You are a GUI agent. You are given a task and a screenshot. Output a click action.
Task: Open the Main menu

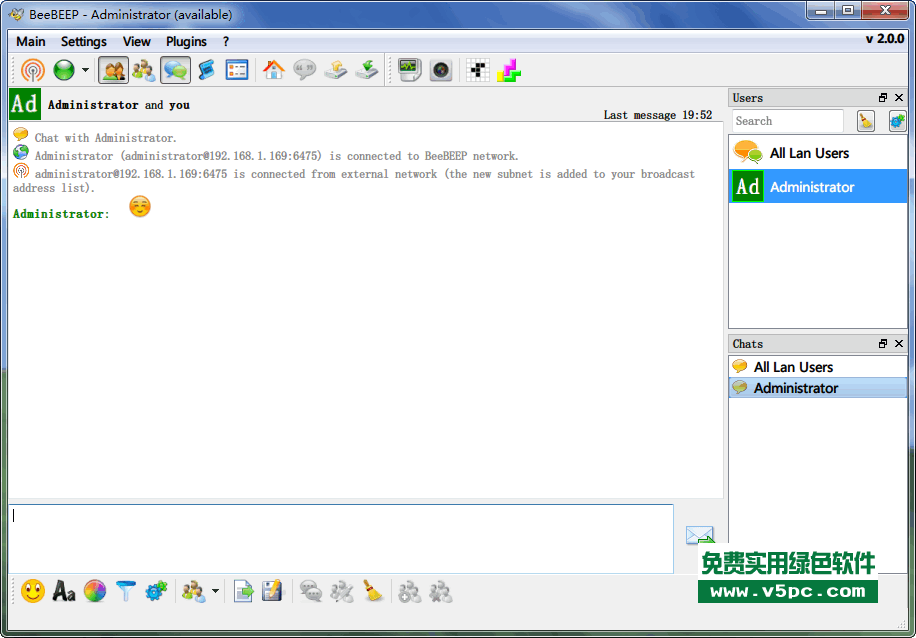31,41
